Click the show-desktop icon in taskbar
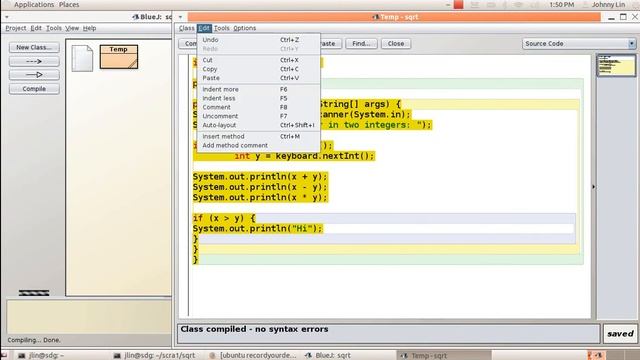The image size is (640, 360). (4, 356)
